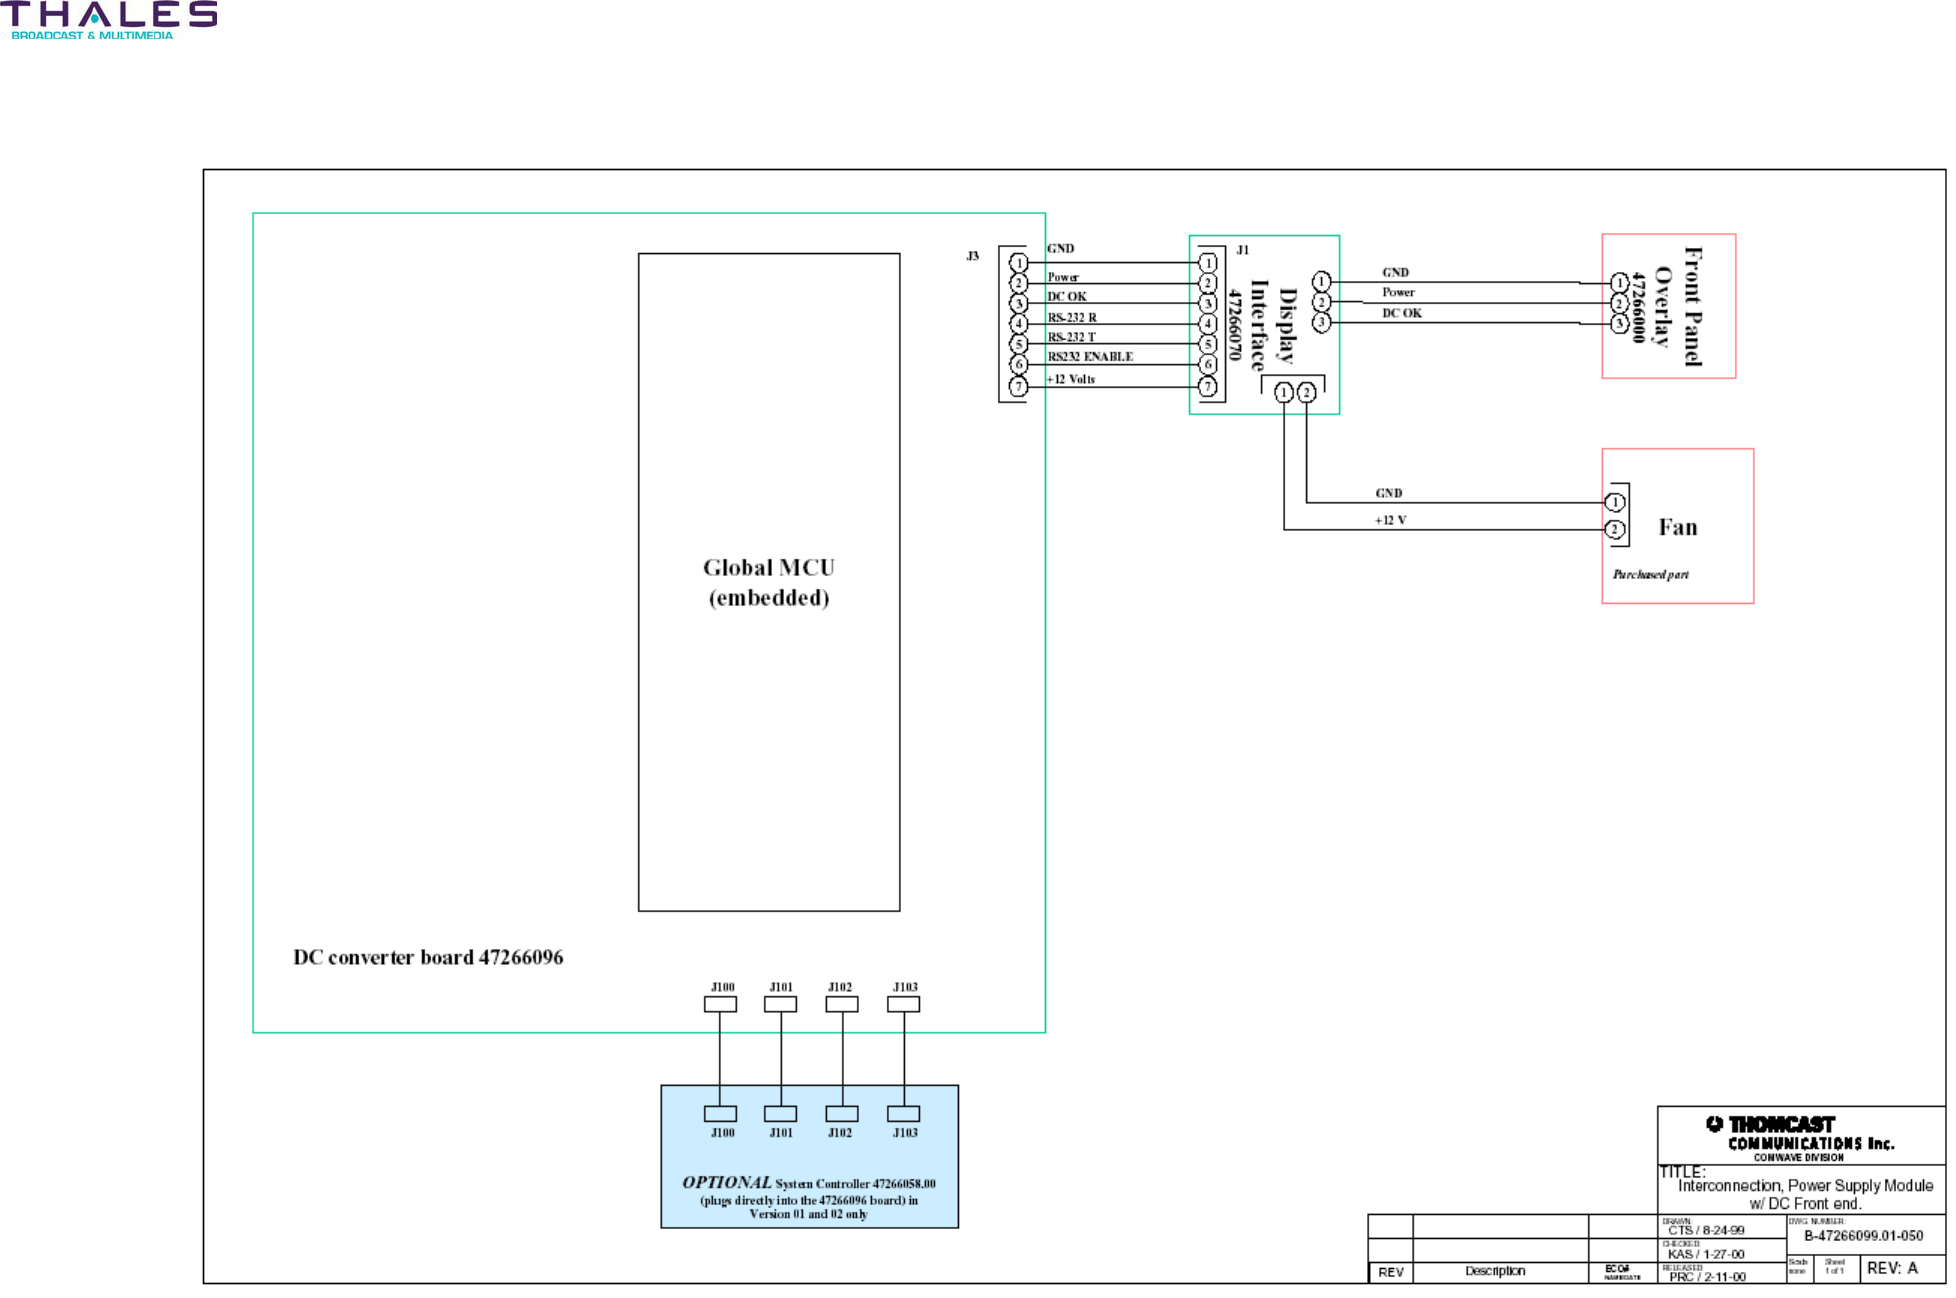Click the Thales Broadcast & Multimedia logo
The height and width of the screenshot is (1298, 1956).
pos(108,20)
